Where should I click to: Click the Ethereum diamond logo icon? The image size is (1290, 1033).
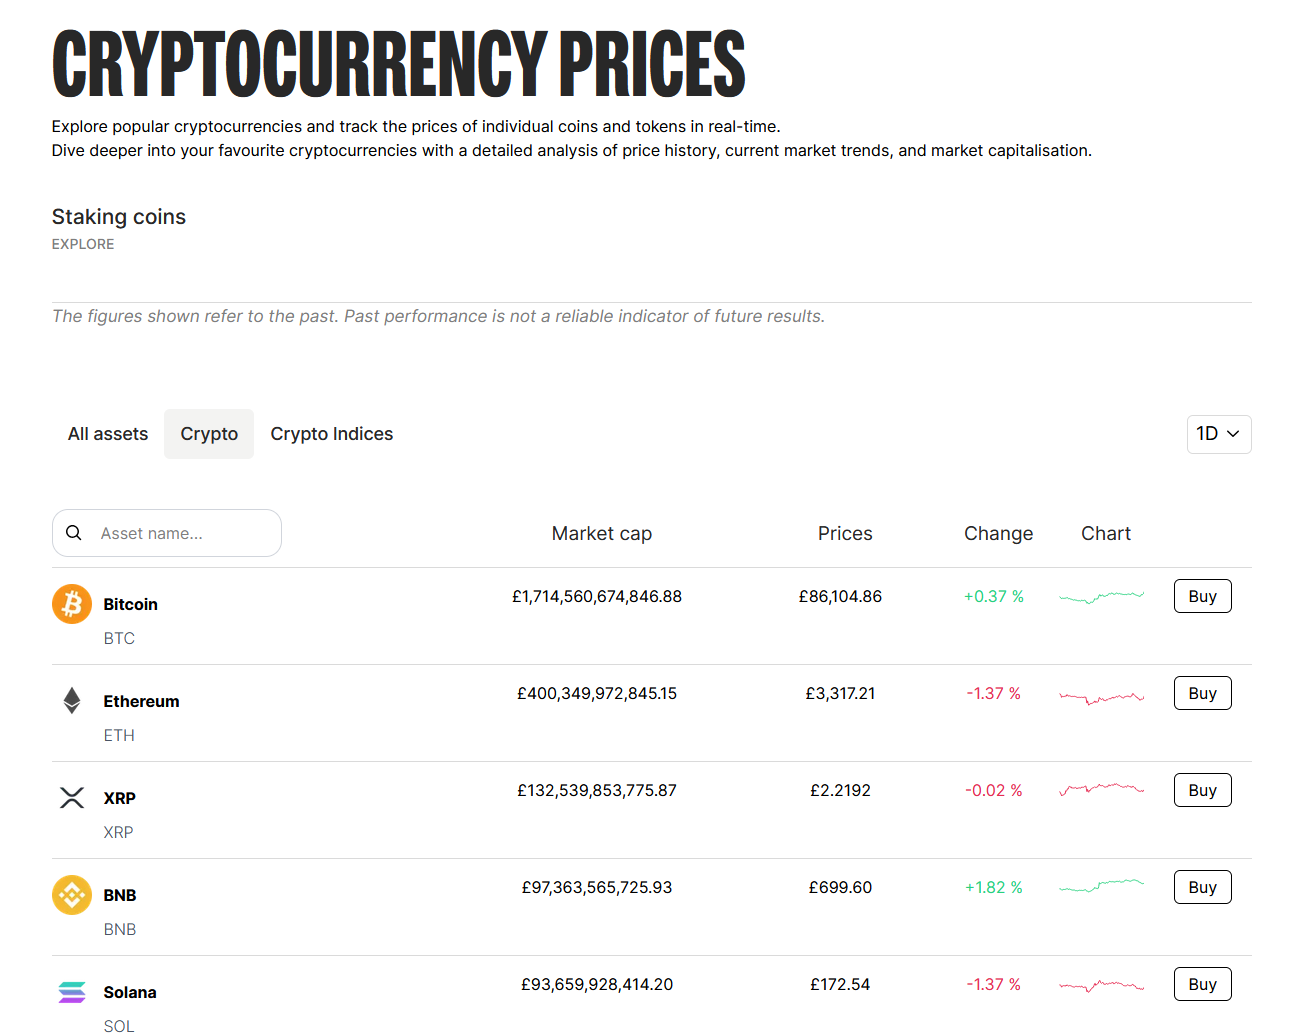[72, 701]
